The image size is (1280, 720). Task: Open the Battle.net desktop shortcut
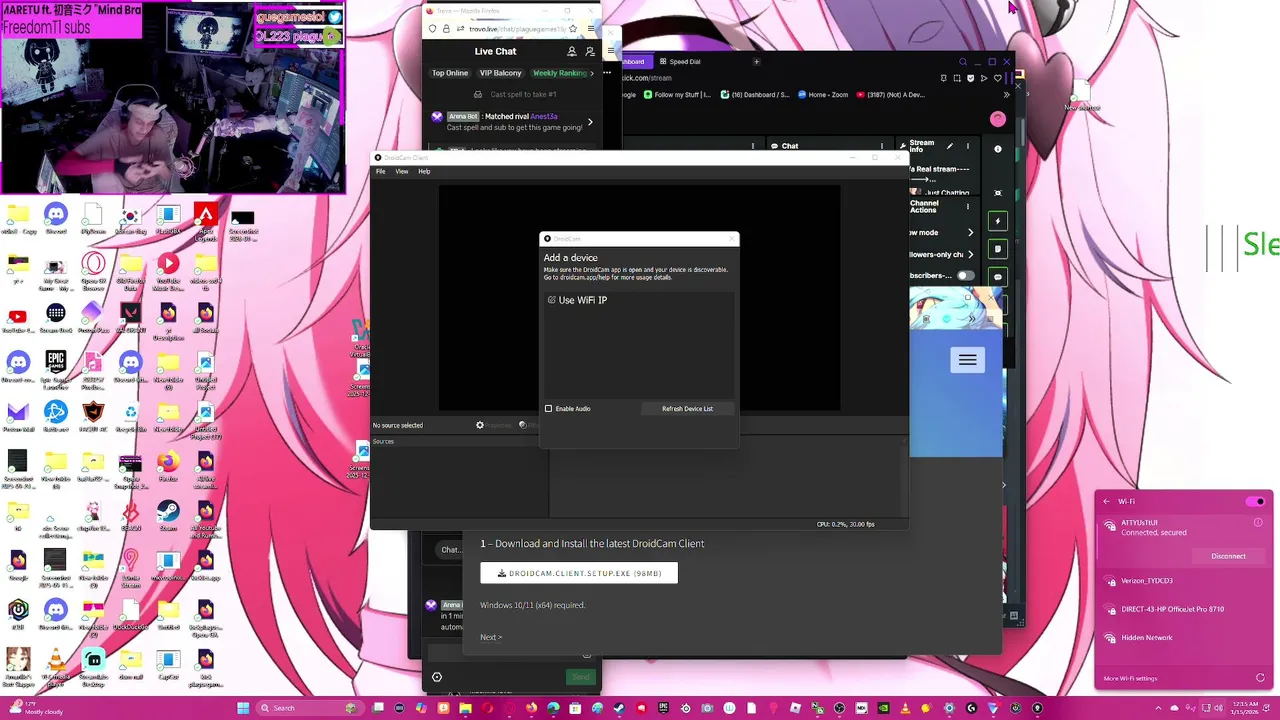pyautogui.click(x=56, y=417)
